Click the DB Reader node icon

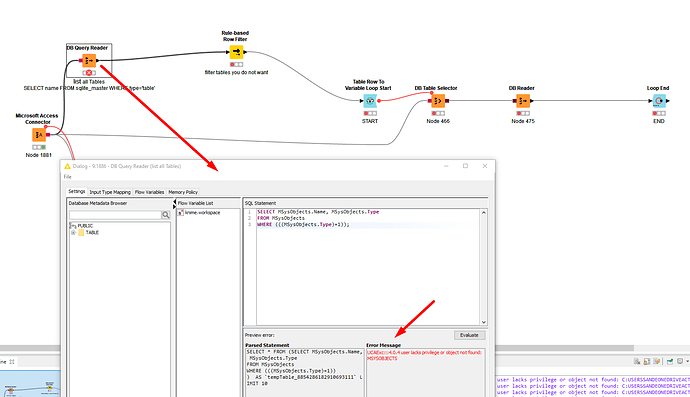point(523,101)
